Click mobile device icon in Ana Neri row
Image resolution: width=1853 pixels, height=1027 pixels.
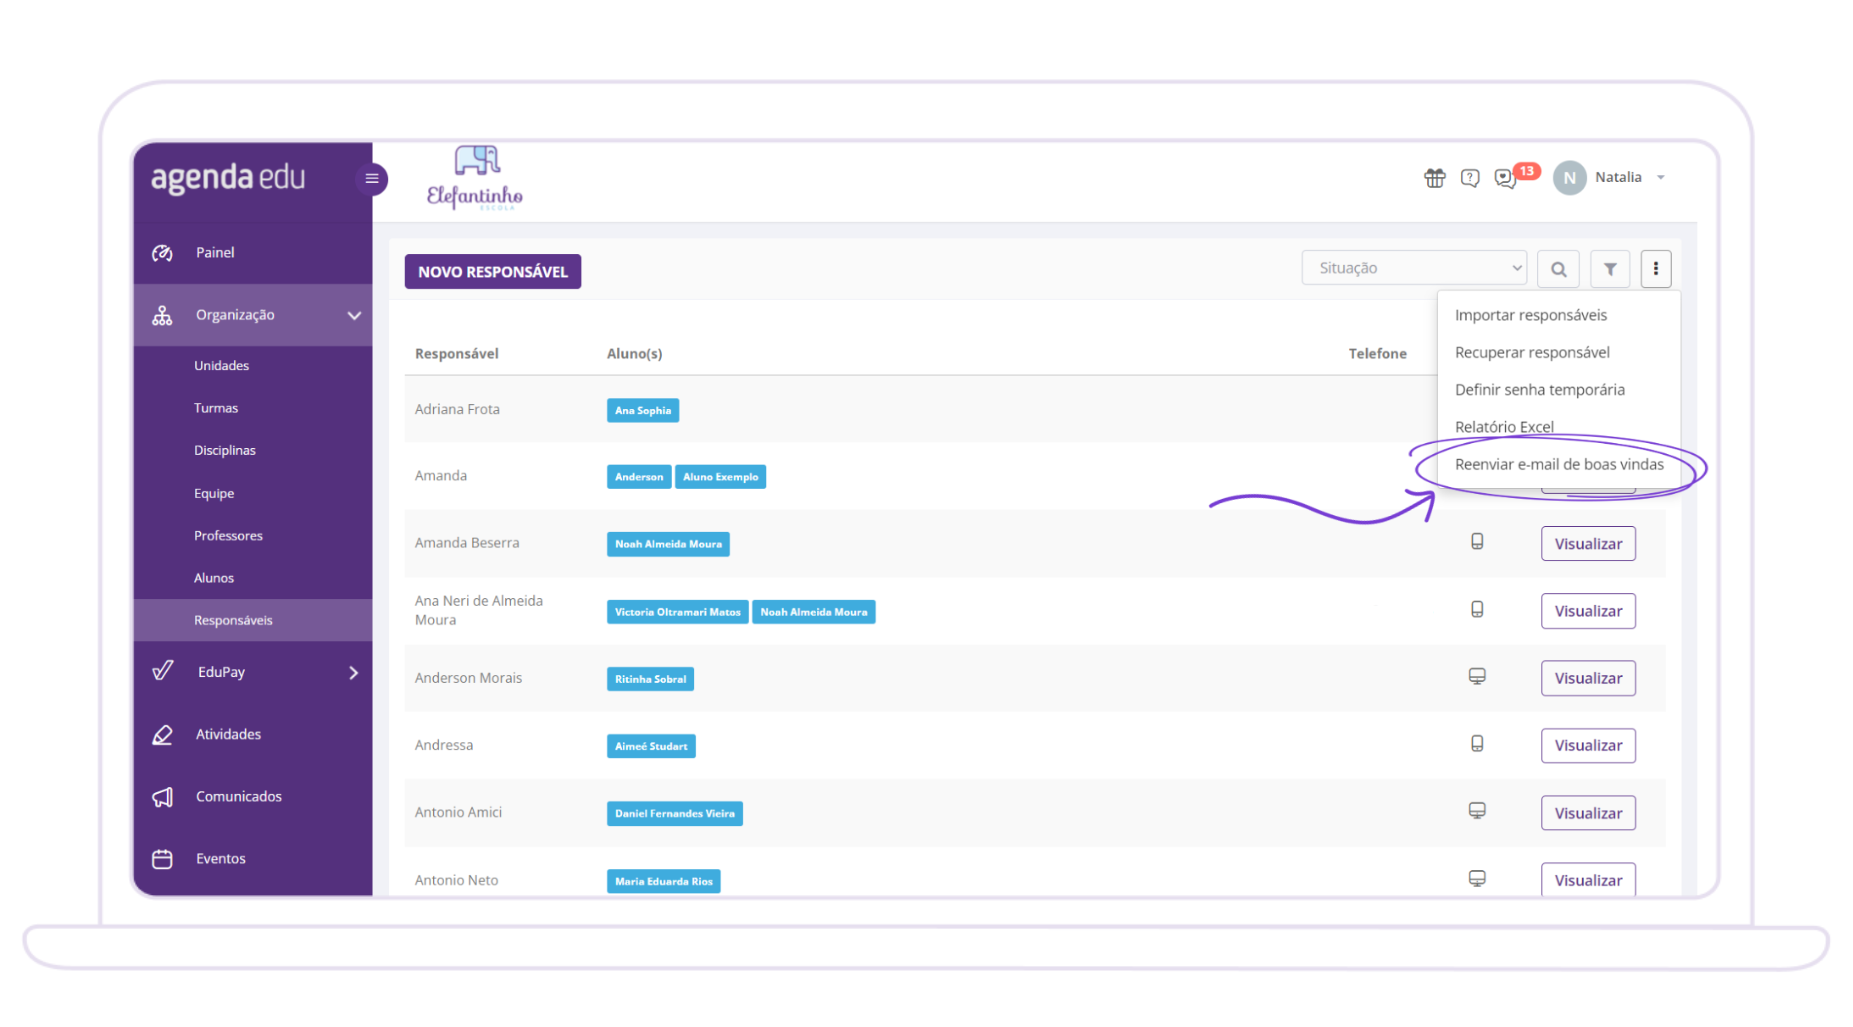[x=1477, y=609]
